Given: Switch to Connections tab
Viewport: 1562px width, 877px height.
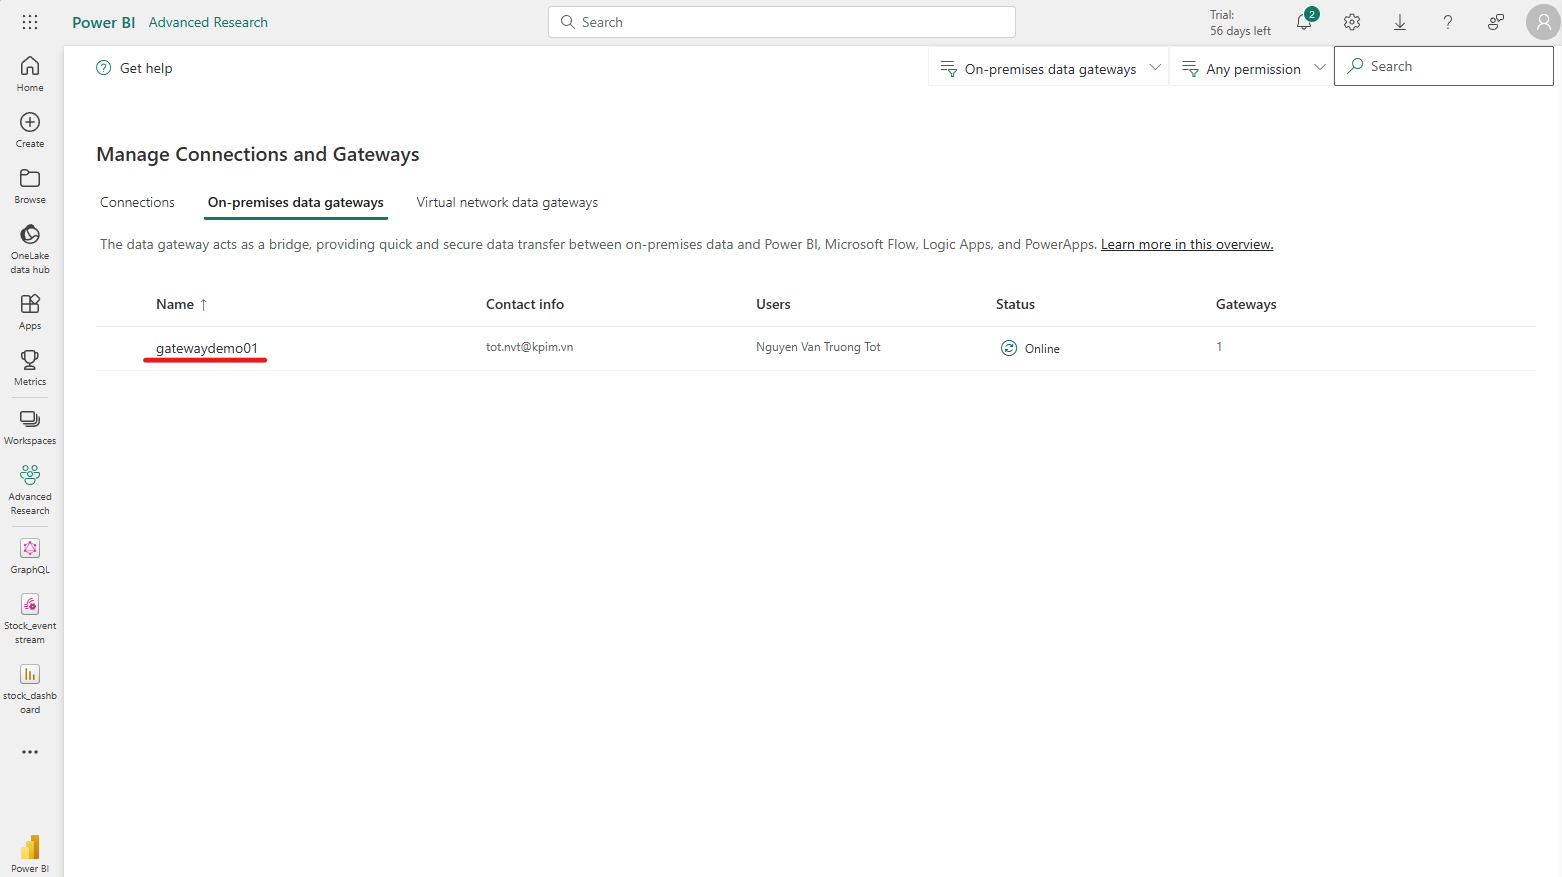Looking at the screenshot, I should click(x=137, y=202).
